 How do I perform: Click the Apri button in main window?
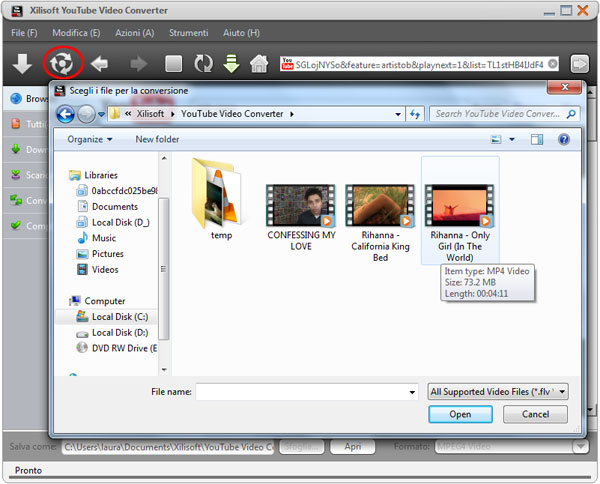point(352,447)
